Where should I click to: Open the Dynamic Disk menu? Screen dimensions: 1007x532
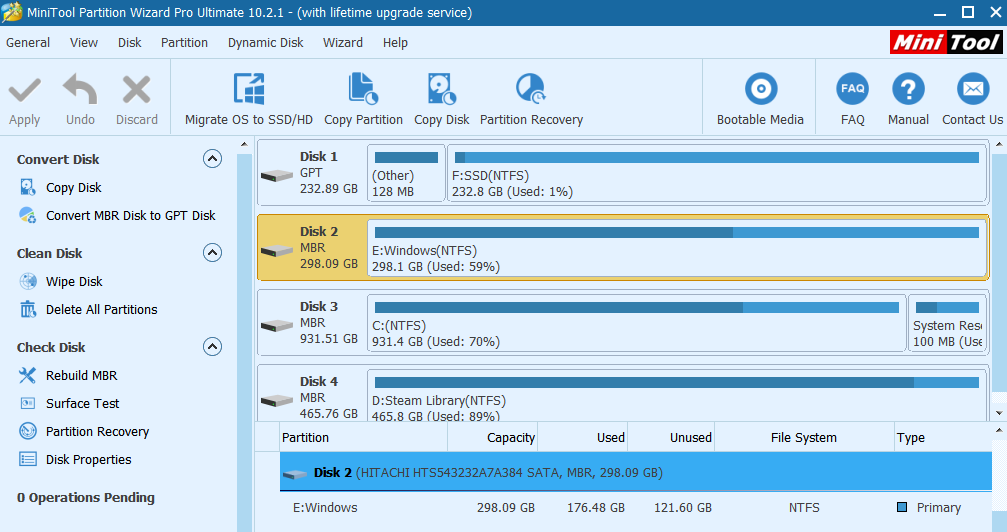pyautogui.click(x=265, y=42)
